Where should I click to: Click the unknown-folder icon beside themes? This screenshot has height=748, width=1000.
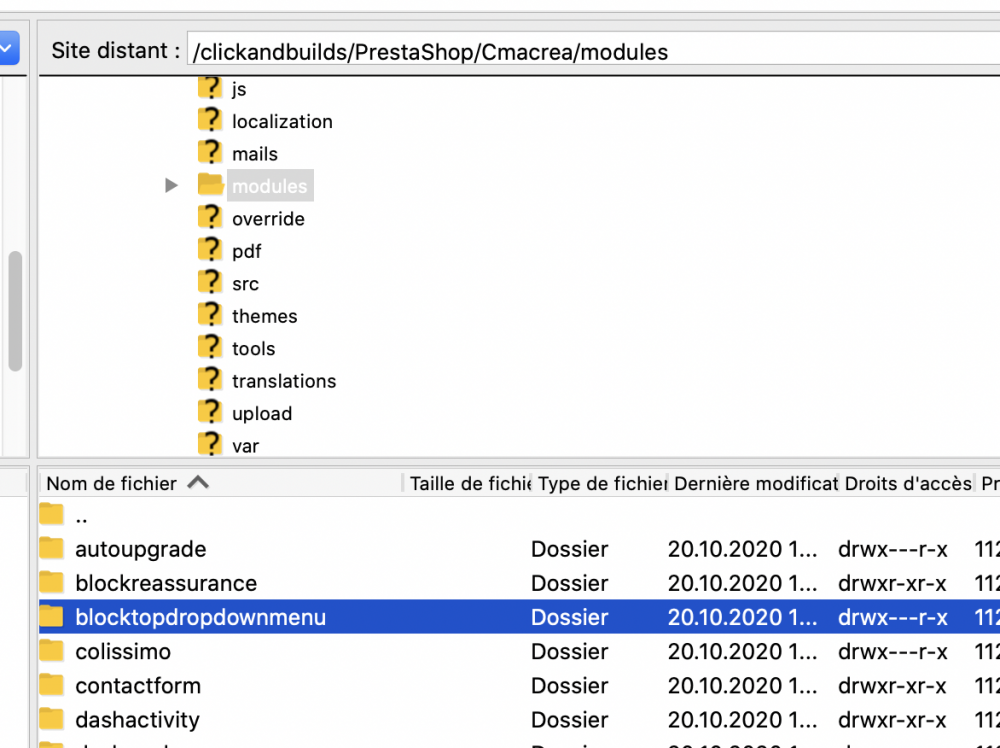(210, 315)
